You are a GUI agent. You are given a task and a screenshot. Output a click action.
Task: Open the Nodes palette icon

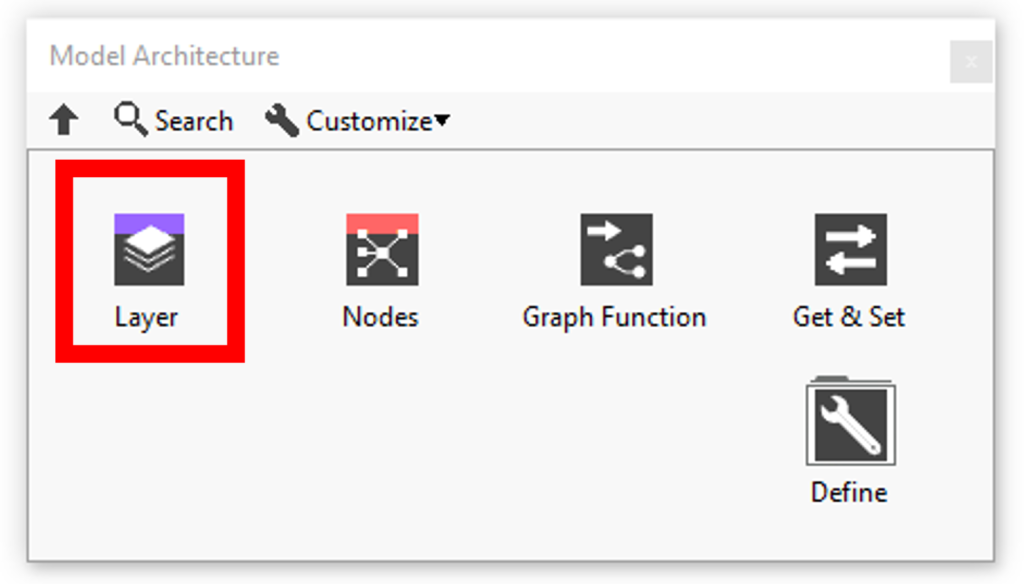tap(382, 250)
